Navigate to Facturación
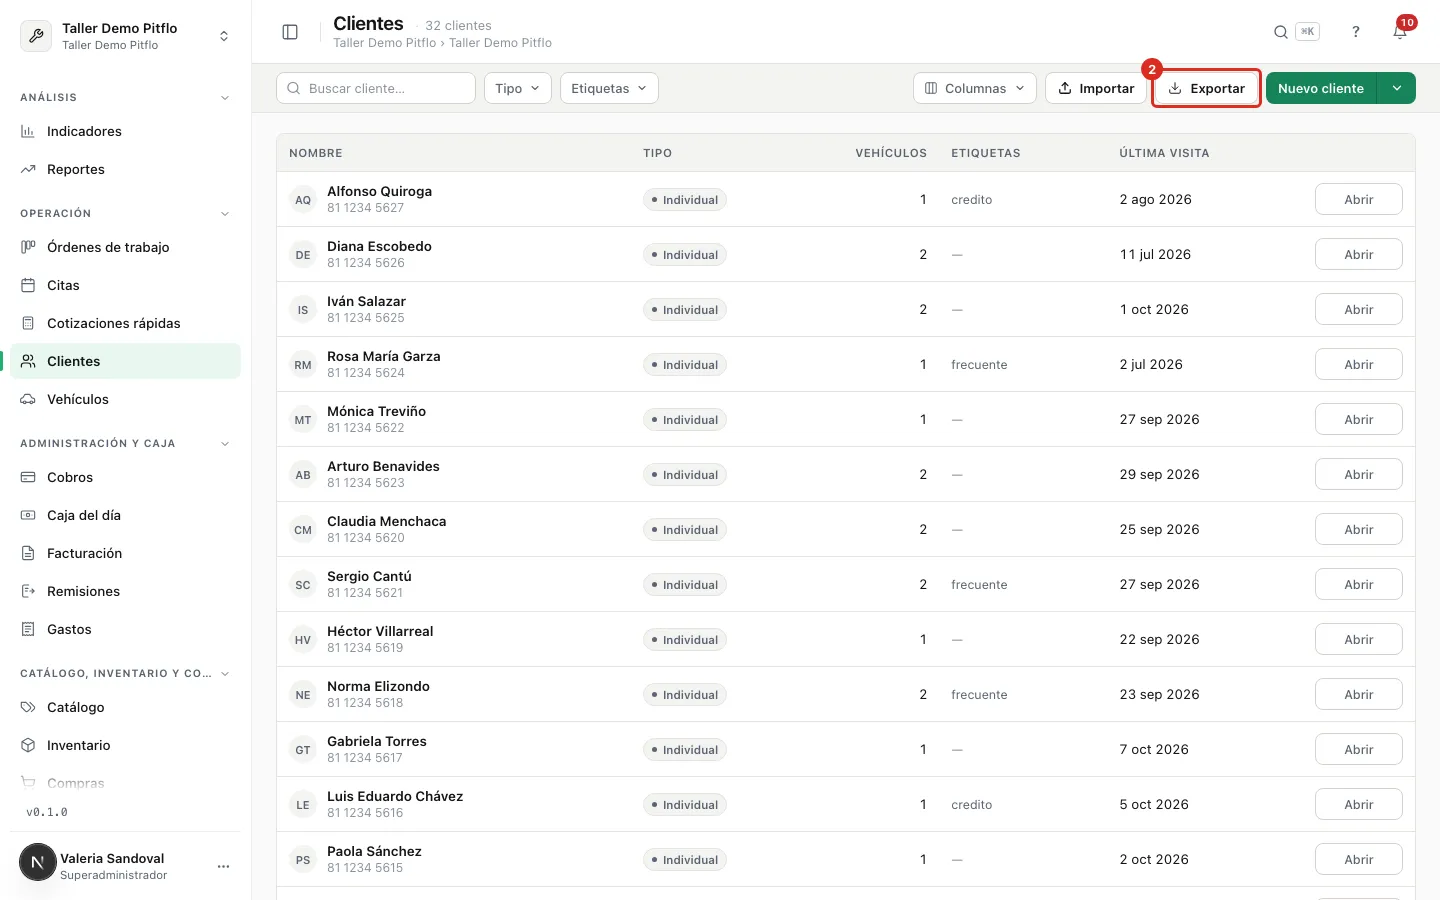Viewport: 1440px width, 900px height. [x=126, y=553]
